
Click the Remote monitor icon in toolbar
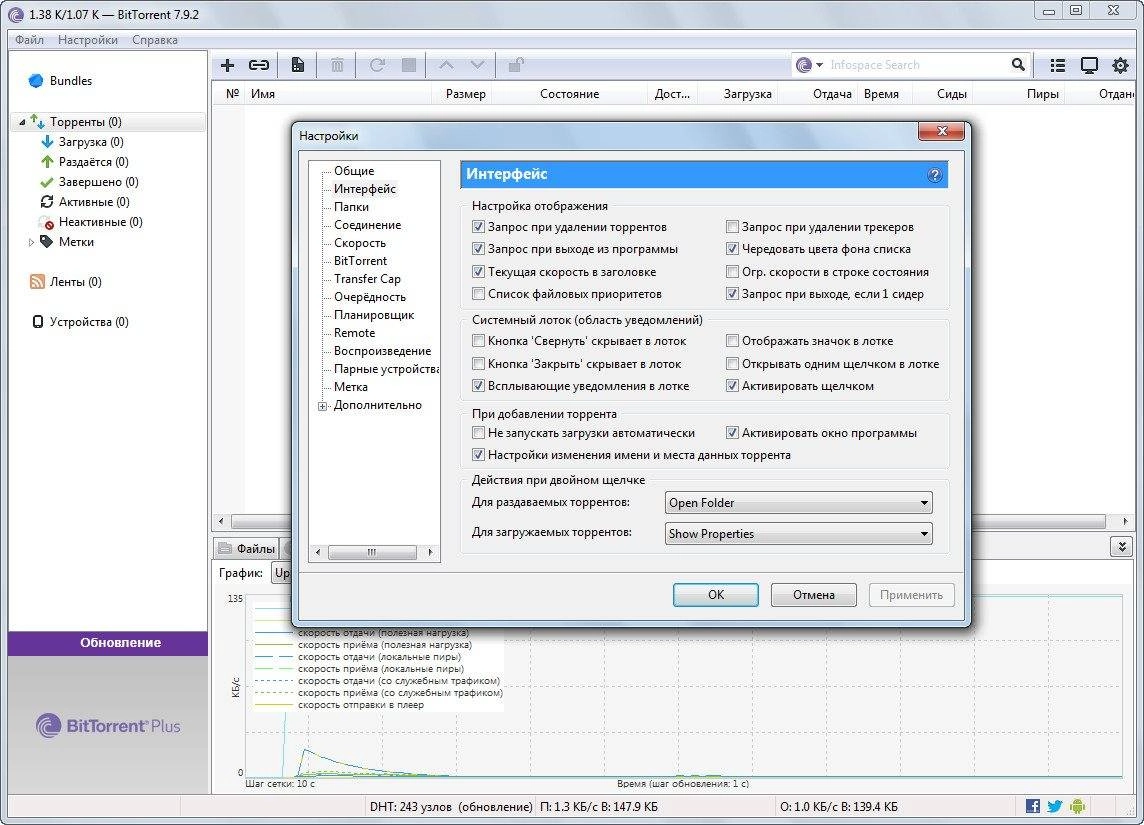tap(1089, 66)
